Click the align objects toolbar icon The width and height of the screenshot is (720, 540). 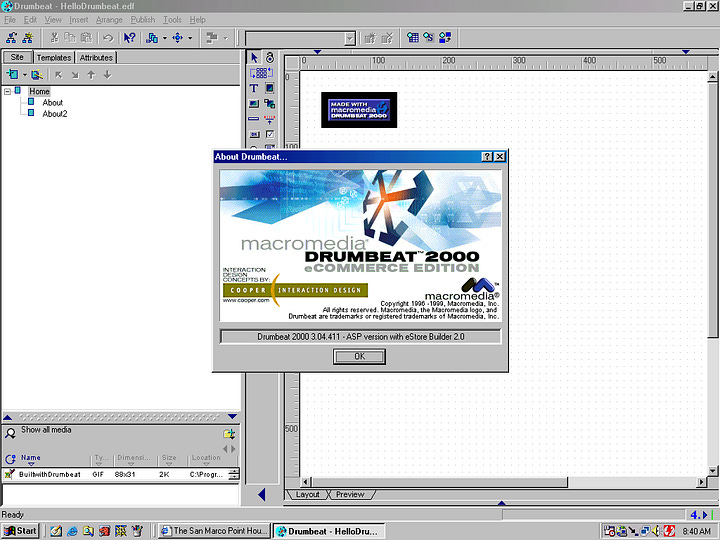pos(212,38)
